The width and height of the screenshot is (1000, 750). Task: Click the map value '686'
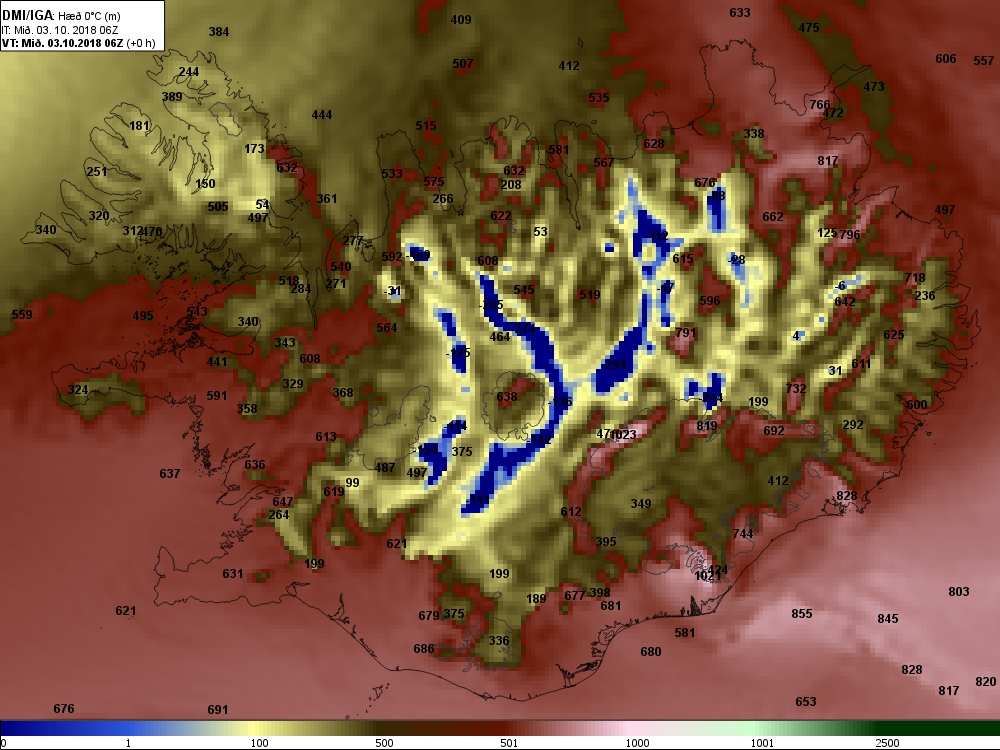click(423, 649)
